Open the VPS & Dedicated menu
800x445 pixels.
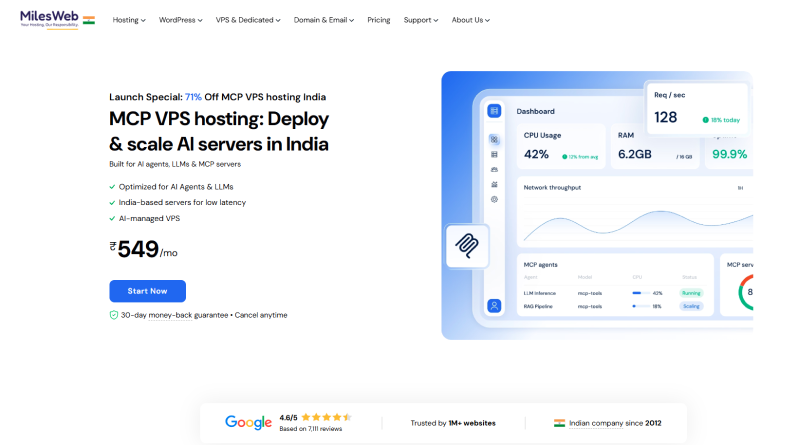[247, 20]
